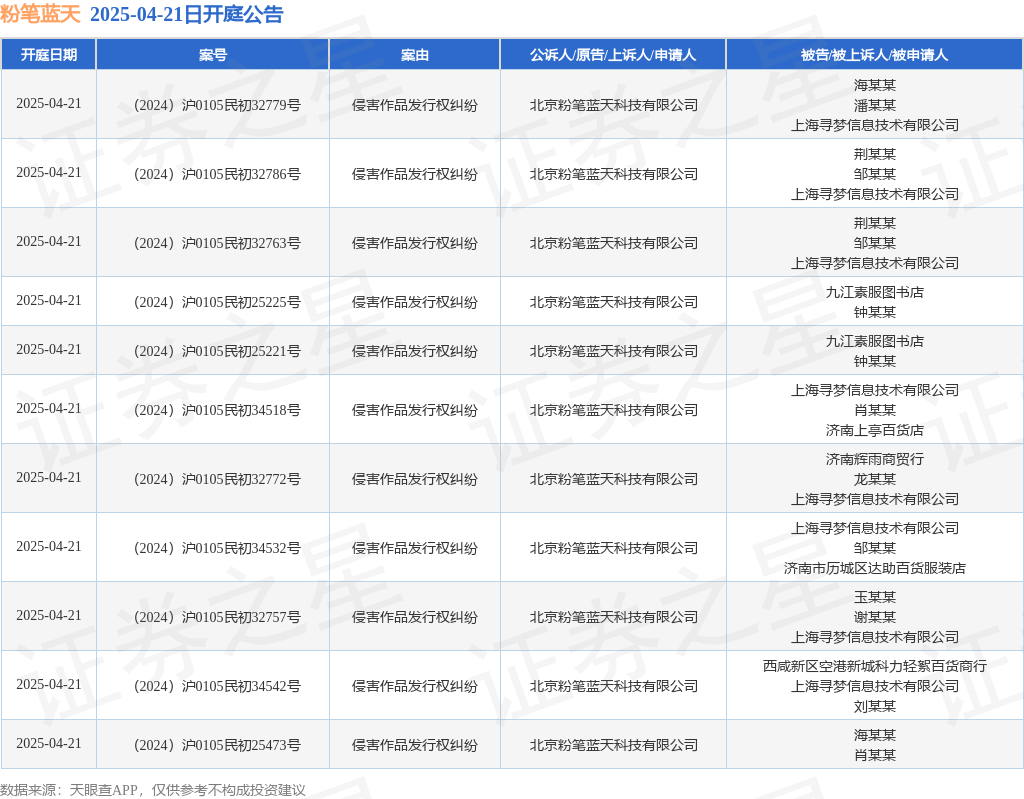Click 侵害作品发行权纠纷 in the 34542号 row
The image size is (1024, 799).
tap(415, 686)
